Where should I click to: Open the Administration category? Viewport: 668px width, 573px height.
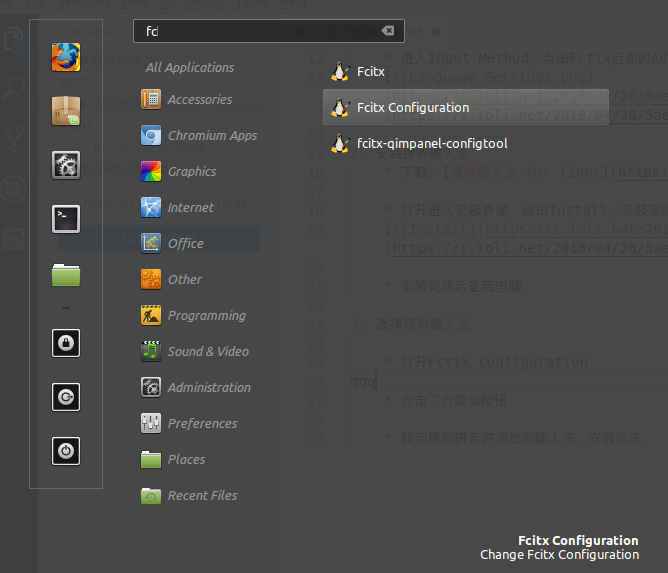click(196, 388)
